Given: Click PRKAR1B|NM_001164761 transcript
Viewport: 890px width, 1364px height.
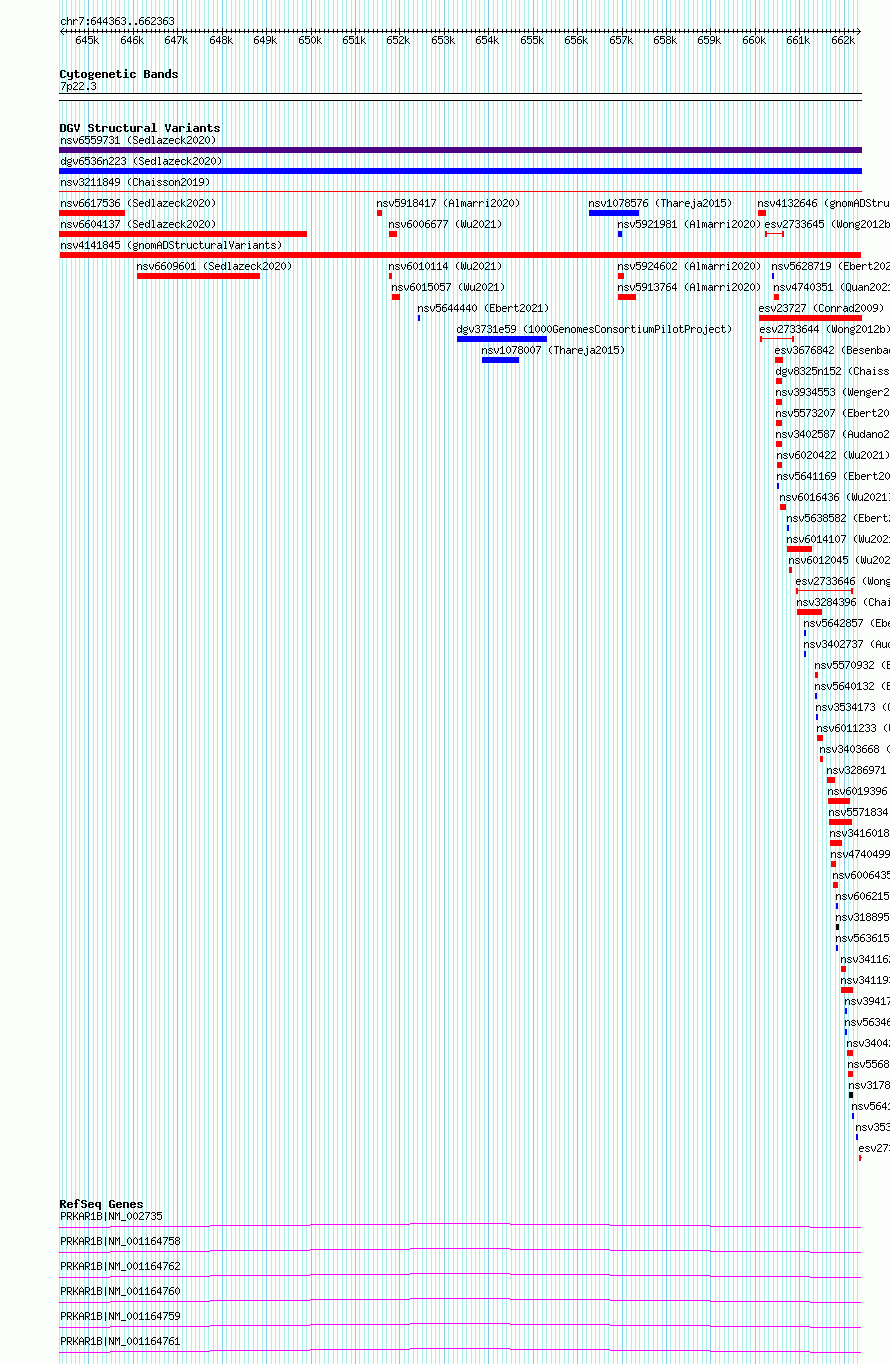Looking at the screenshot, I should (x=120, y=1341).
